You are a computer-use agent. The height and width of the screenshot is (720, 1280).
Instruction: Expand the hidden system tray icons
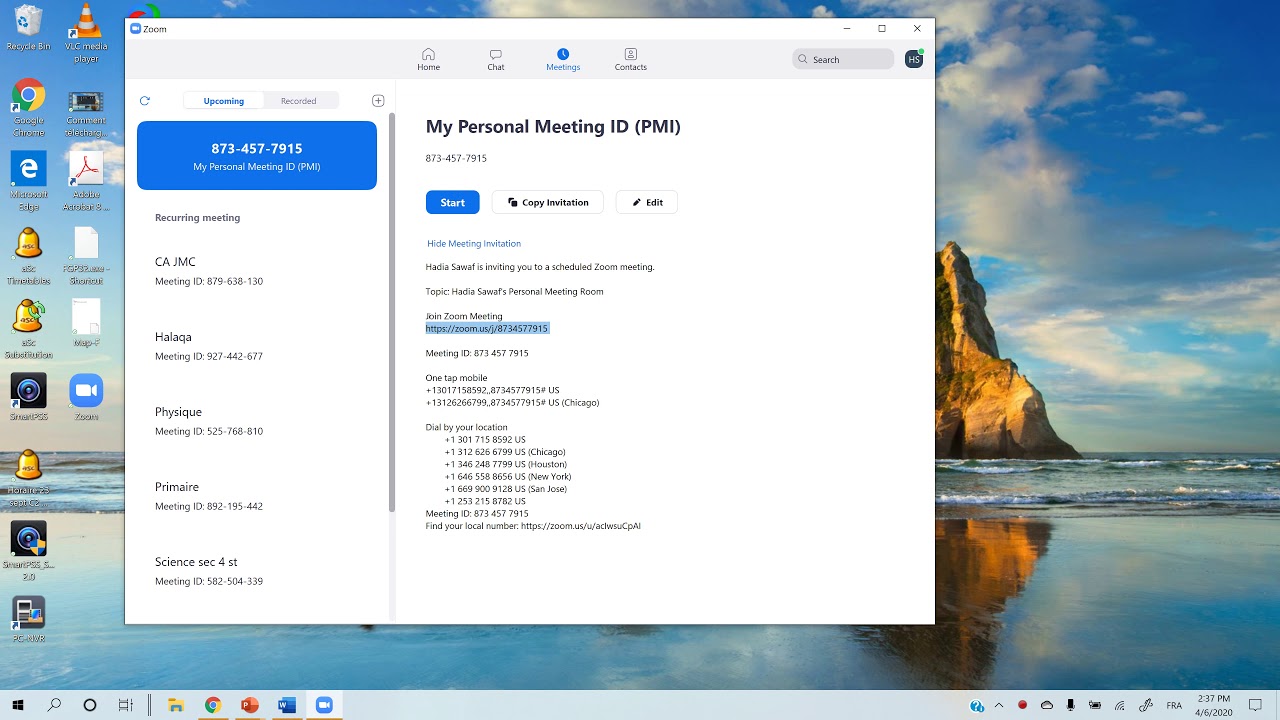998,705
